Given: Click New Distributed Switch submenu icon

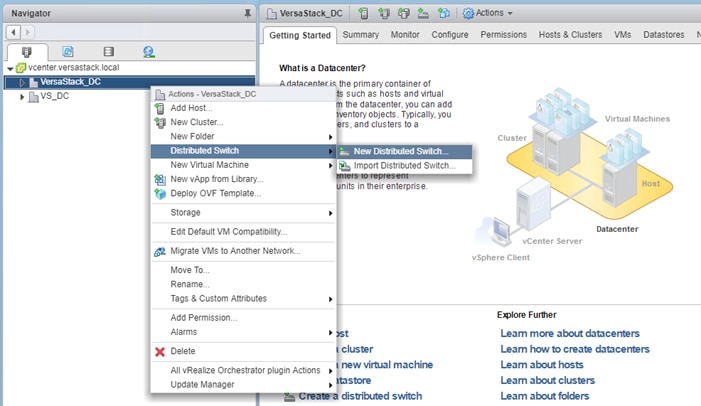Looking at the screenshot, I should coord(344,152).
